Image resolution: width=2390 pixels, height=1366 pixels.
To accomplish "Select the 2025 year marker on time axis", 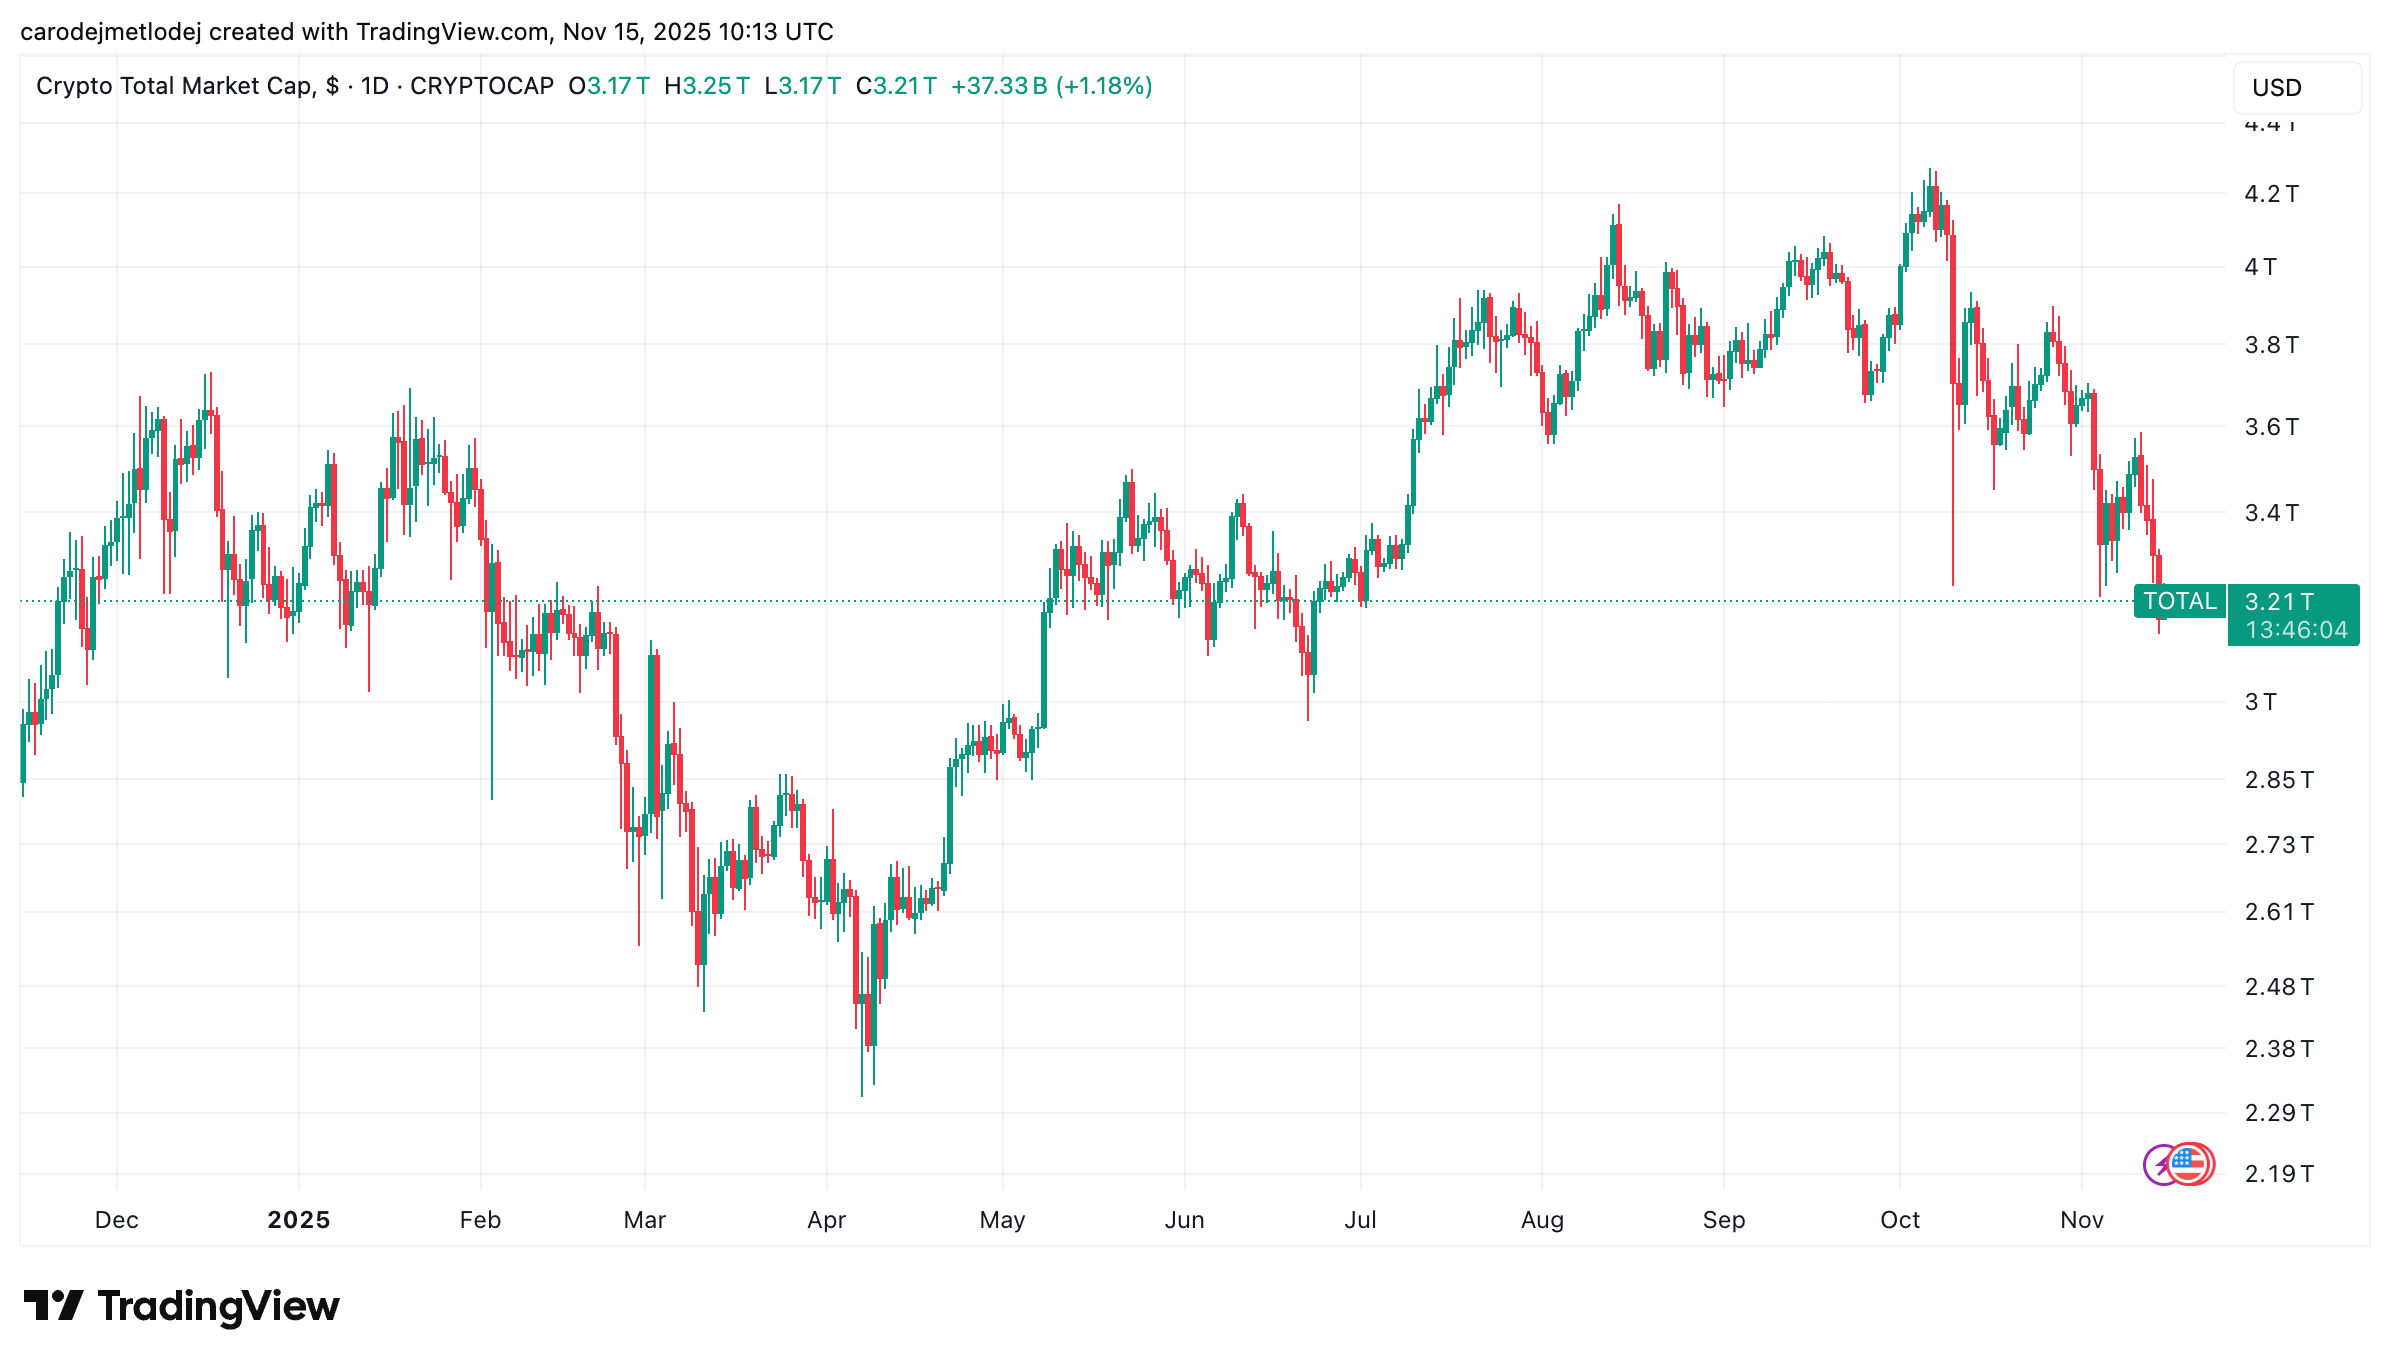I will pyautogui.click(x=299, y=1220).
